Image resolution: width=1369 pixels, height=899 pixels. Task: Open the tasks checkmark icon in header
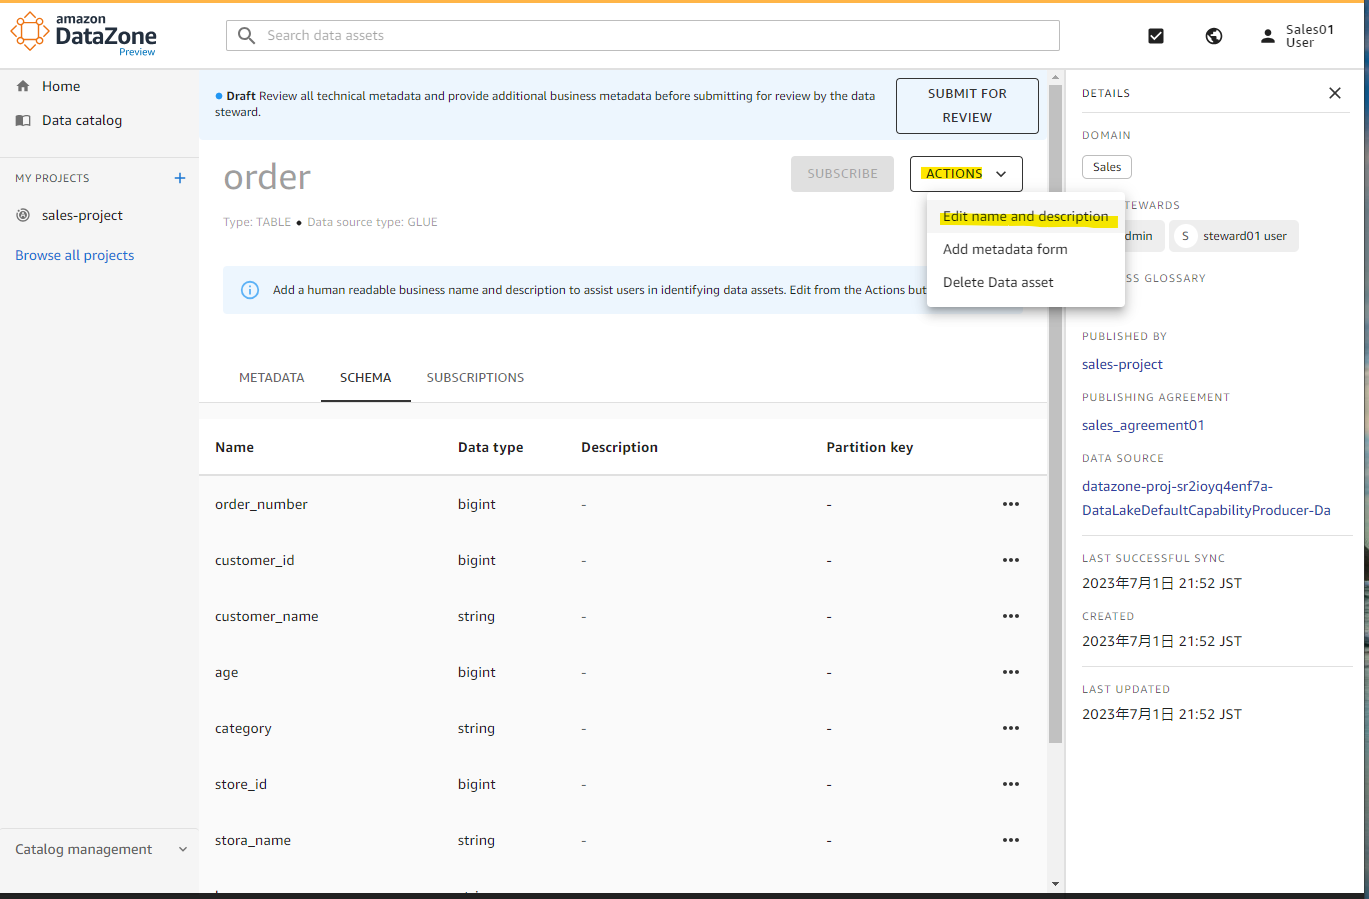pyautogui.click(x=1156, y=36)
